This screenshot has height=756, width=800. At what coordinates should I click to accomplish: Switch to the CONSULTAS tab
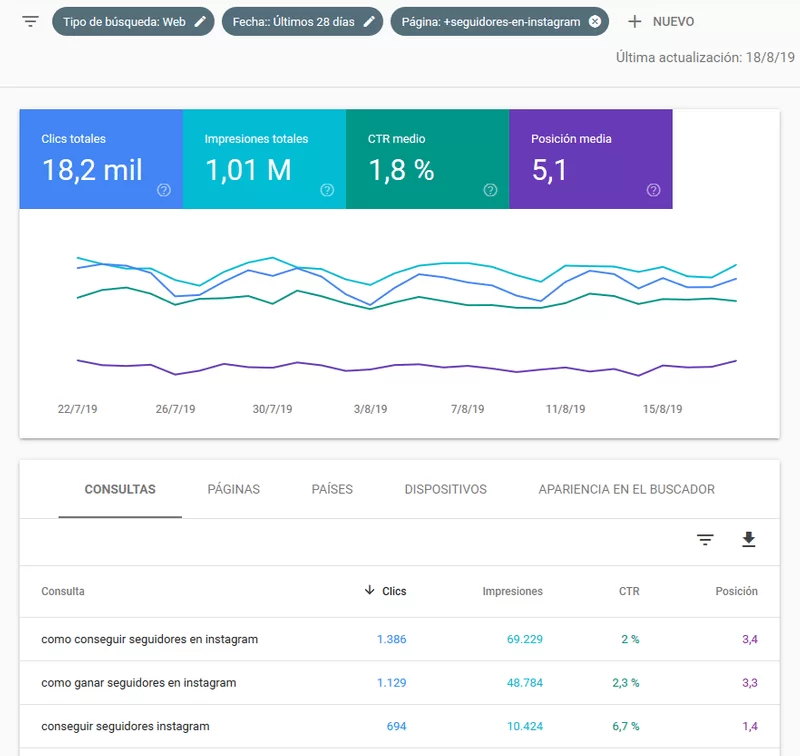(120, 489)
